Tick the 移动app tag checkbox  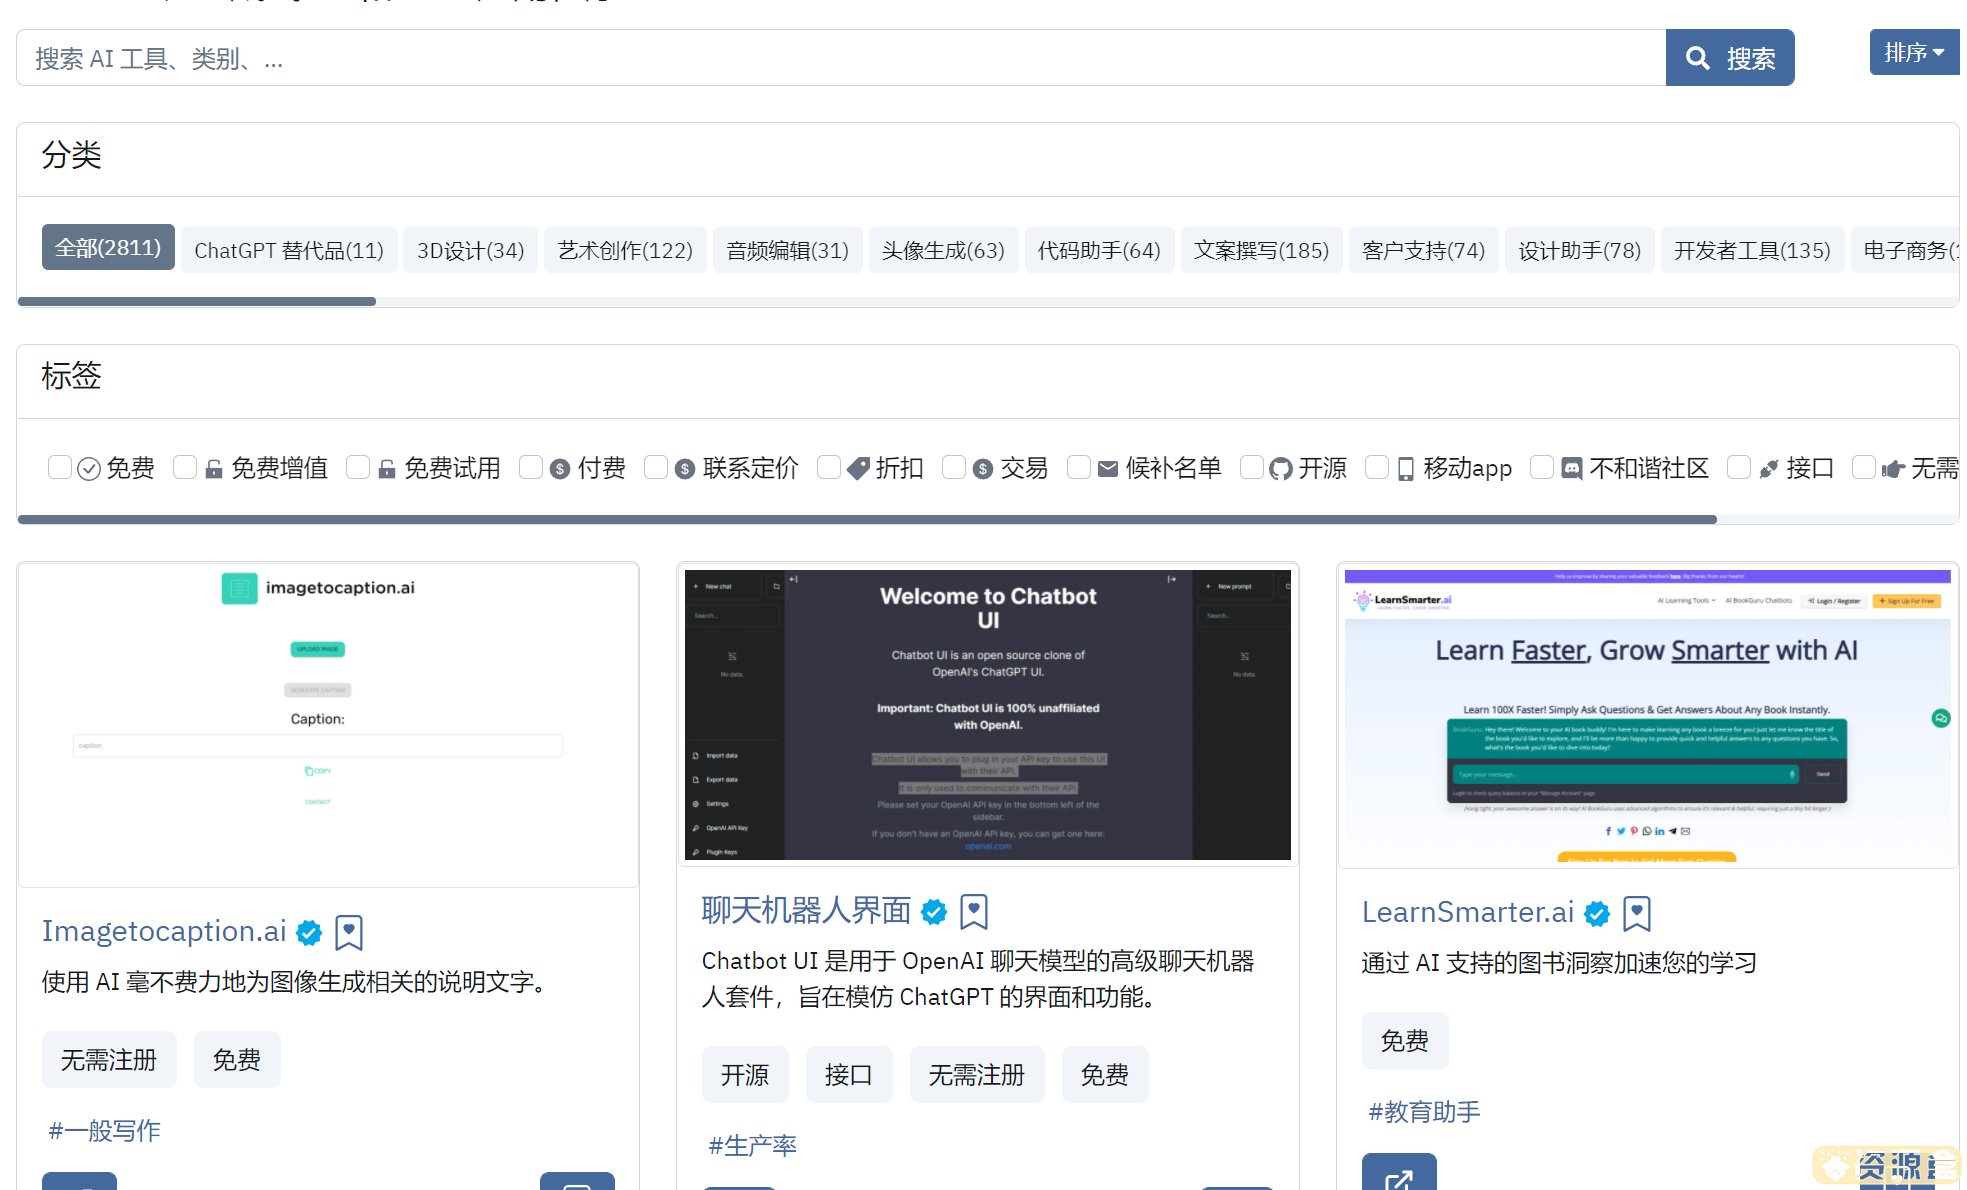tap(1377, 467)
